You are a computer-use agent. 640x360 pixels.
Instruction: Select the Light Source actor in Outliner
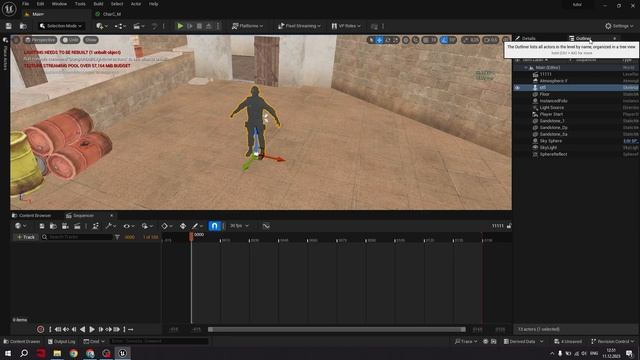(x=576, y=108)
